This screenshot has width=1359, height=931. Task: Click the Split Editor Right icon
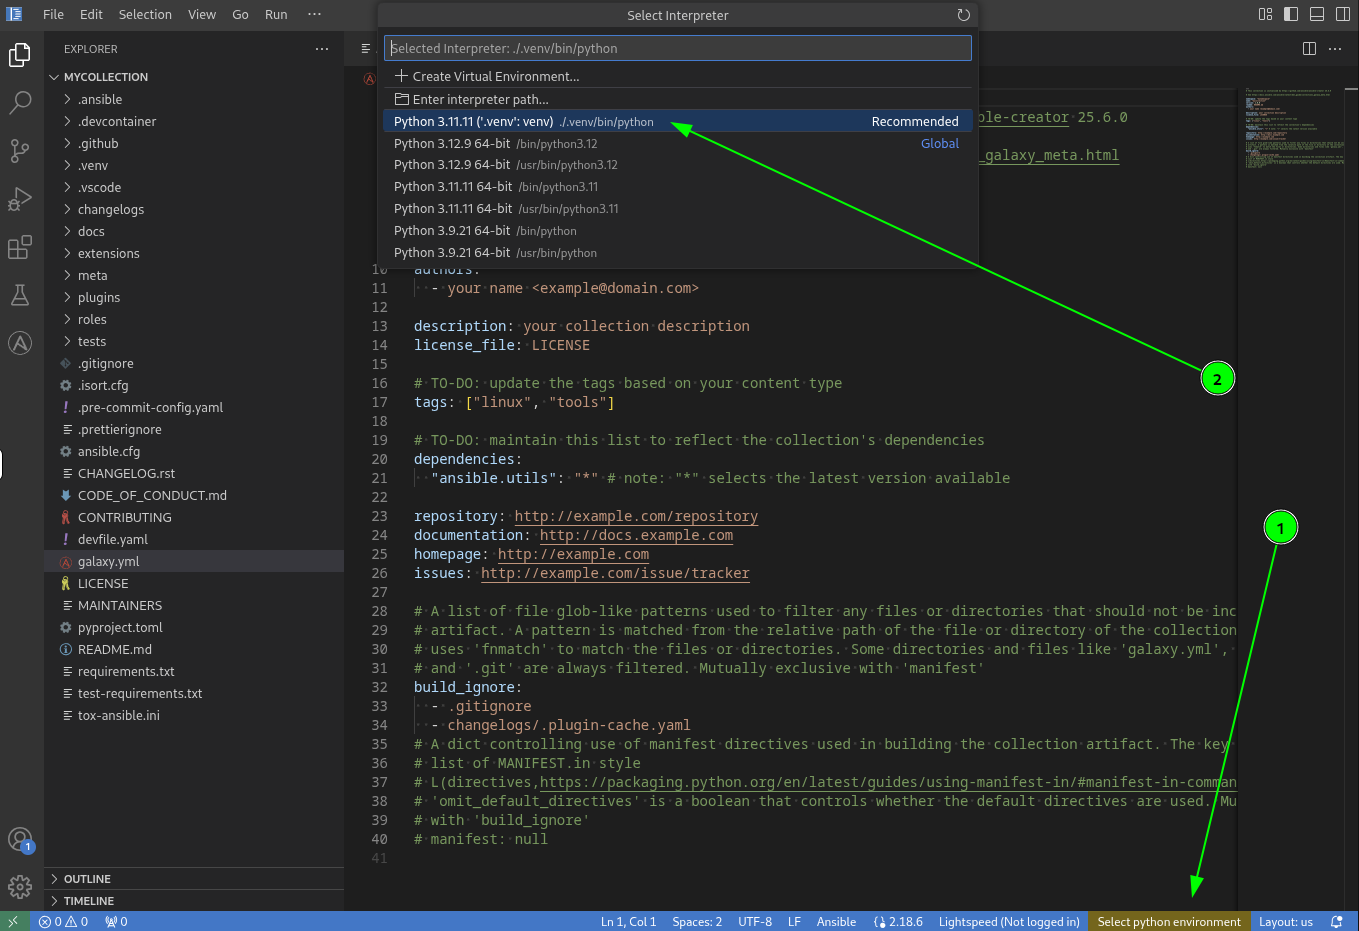[1309, 48]
